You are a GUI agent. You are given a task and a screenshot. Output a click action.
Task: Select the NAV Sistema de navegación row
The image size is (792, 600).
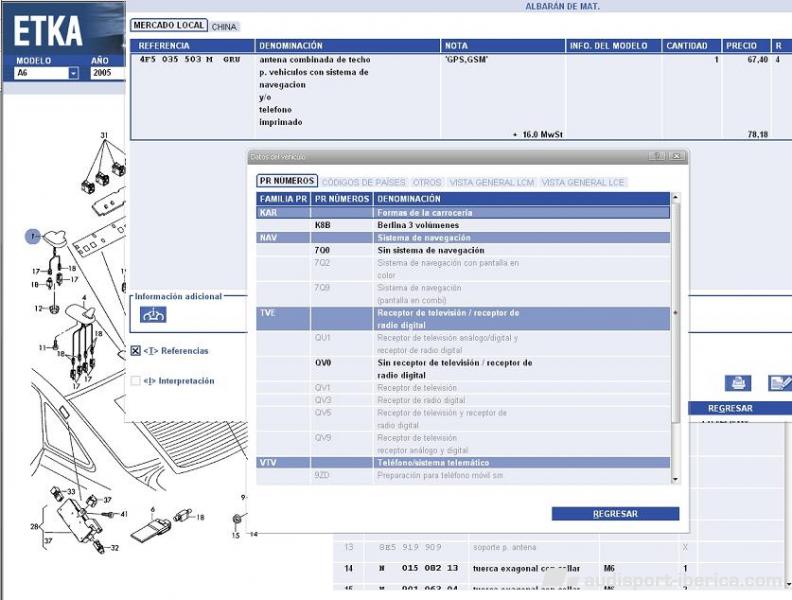point(463,237)
